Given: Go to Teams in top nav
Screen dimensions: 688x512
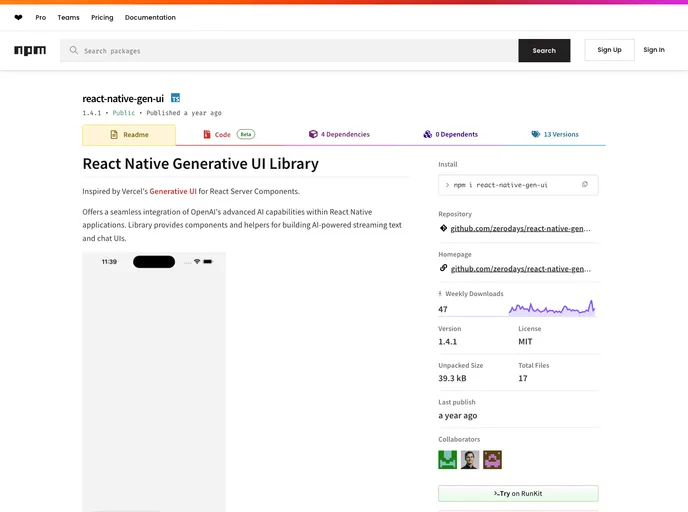Looking at the screenshot, I should point(68,18).
